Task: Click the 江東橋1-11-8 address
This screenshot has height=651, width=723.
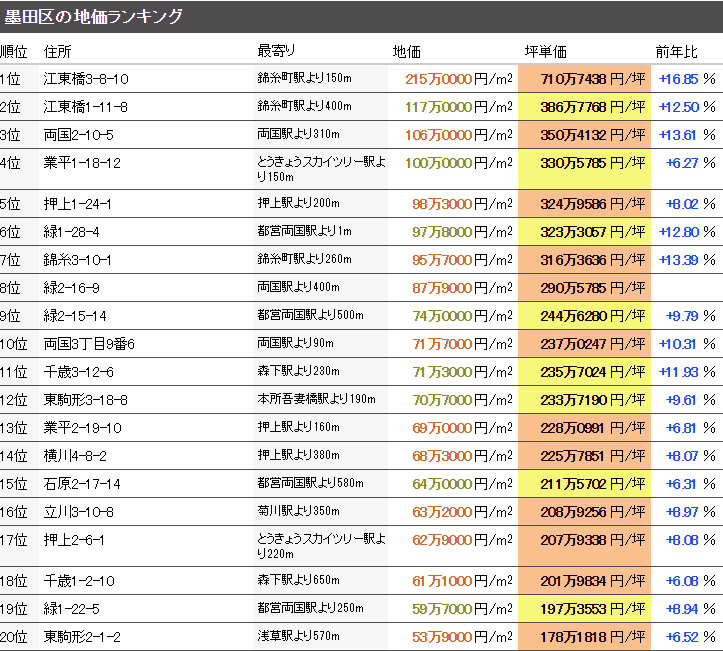Action: coord(86,107)
